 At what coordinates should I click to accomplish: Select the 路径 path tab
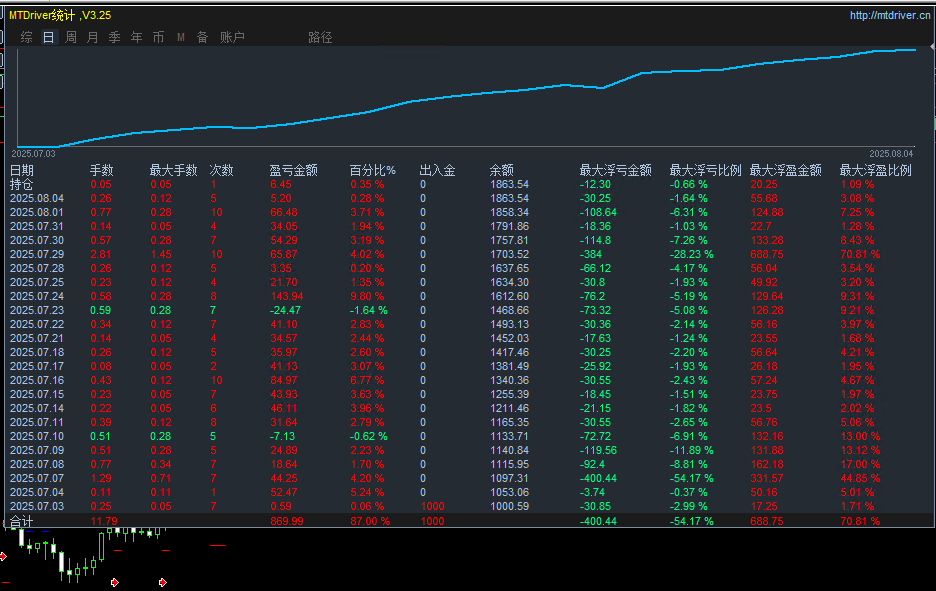(x=320, y=37)
